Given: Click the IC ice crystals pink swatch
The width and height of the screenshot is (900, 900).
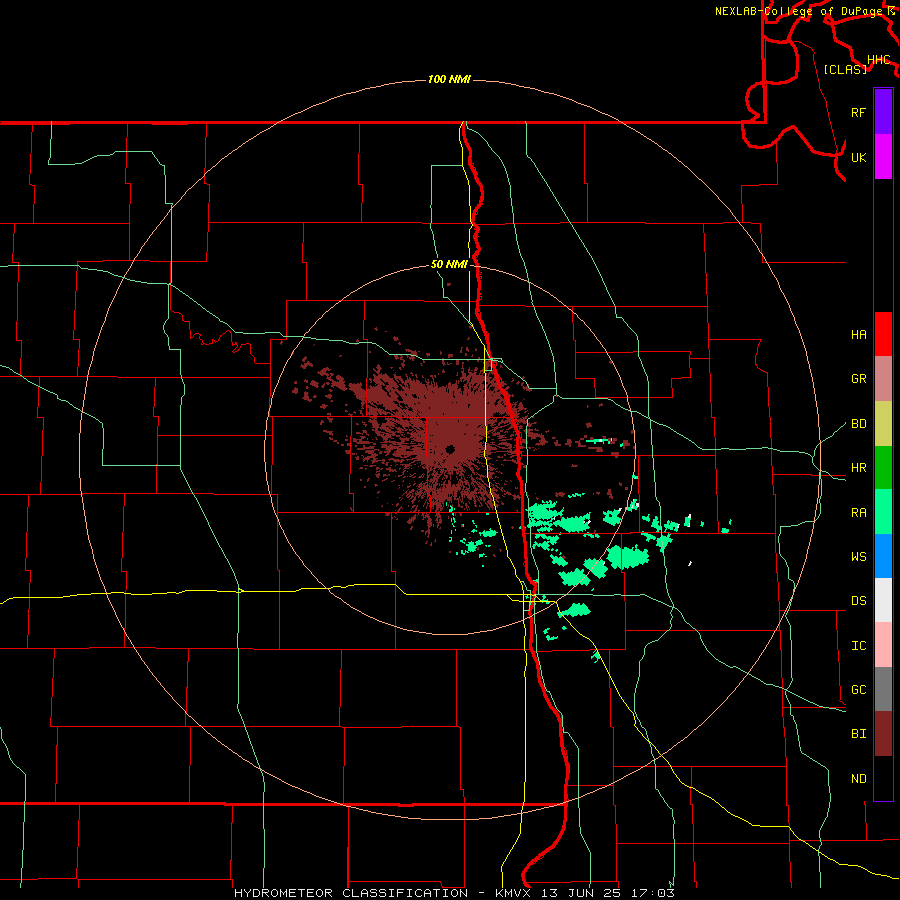Looking at the screenshot, I should point(883,645).
